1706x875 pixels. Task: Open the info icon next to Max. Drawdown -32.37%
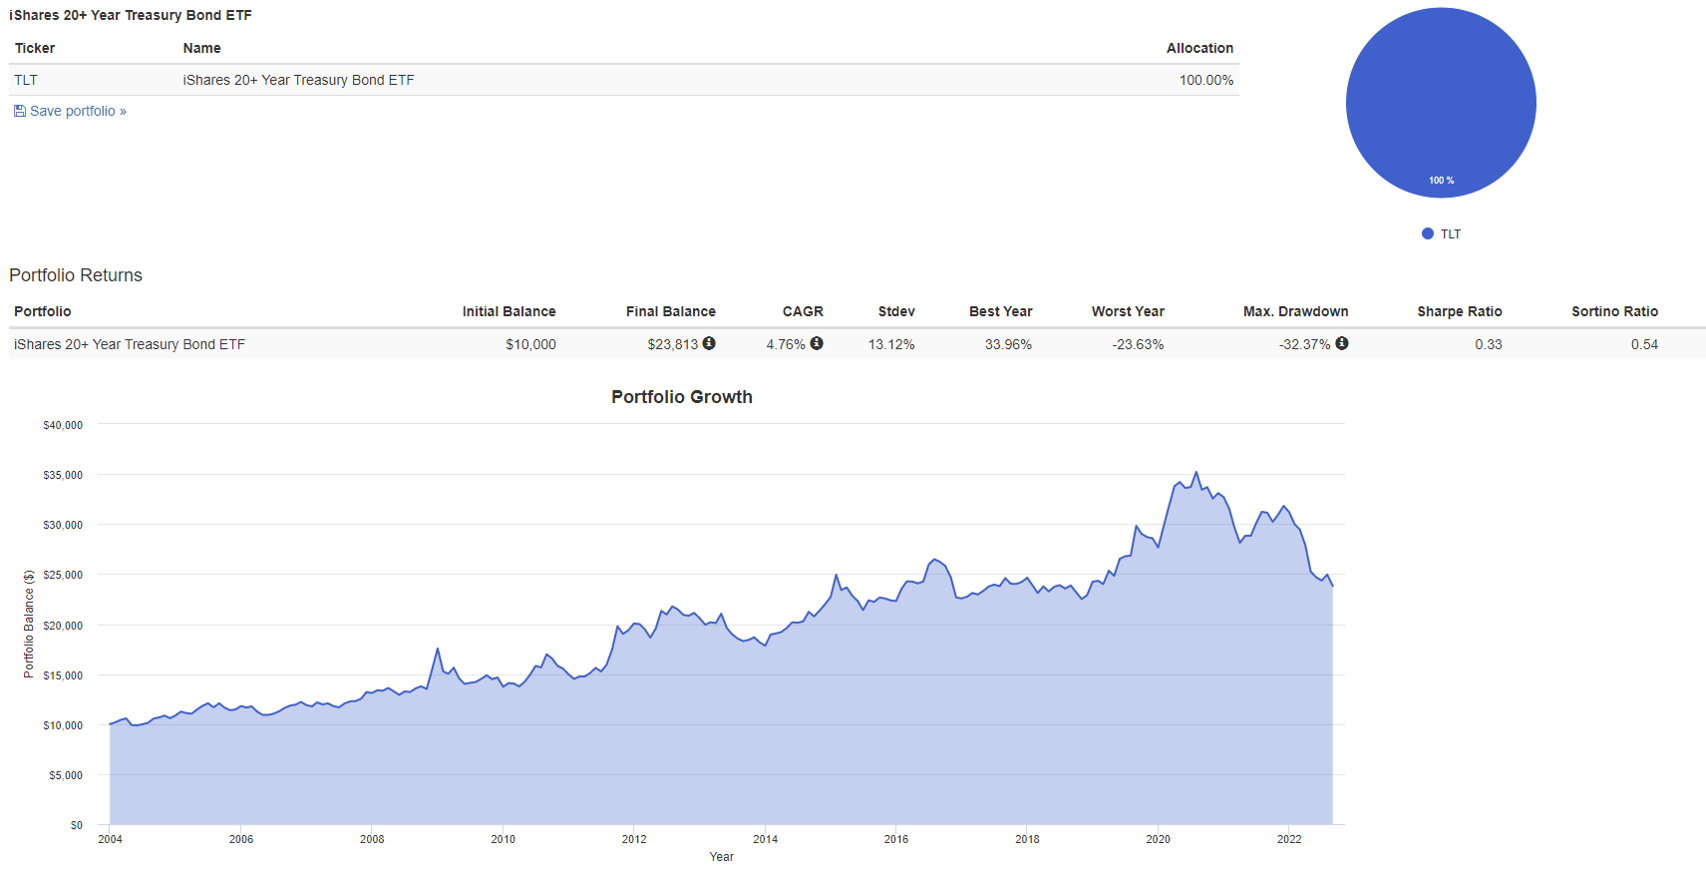[x=1342, y=343]
